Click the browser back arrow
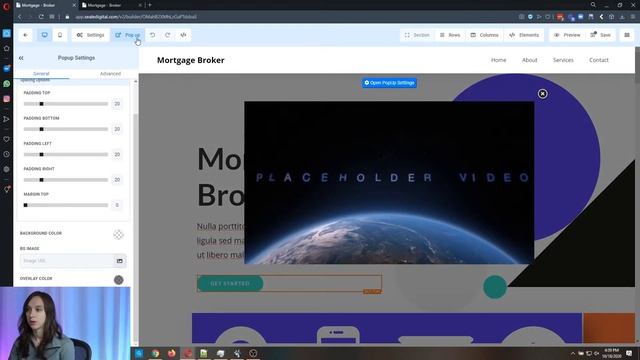 pos(20,17)
